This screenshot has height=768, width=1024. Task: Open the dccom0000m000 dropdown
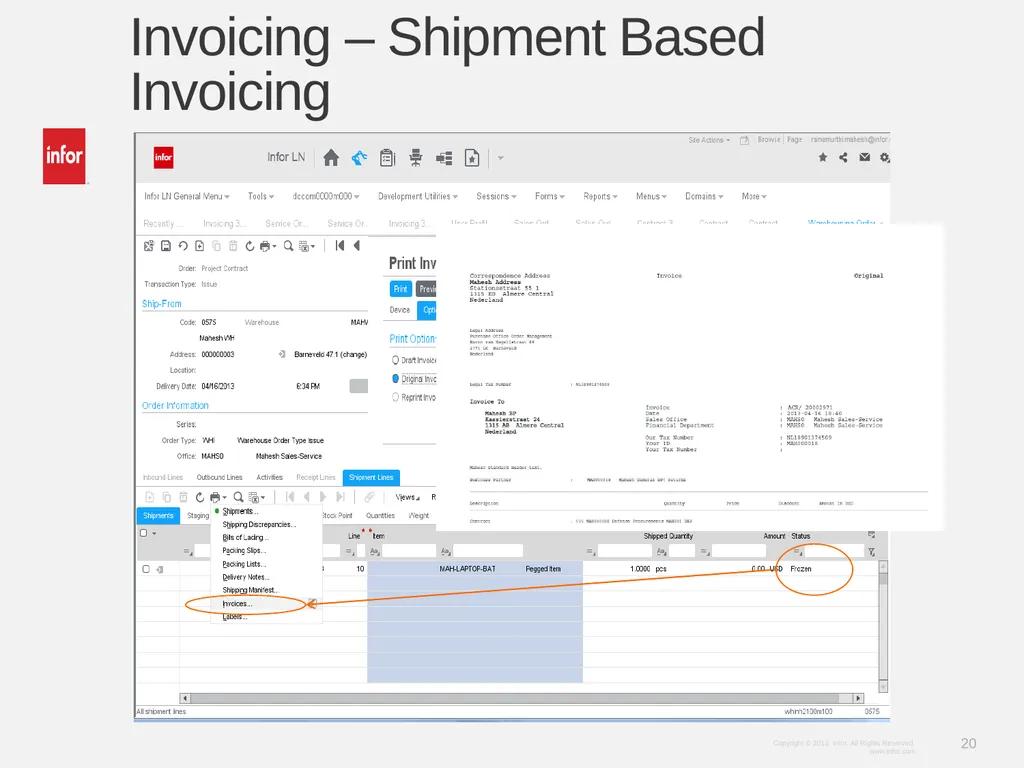tap(326, 196)
